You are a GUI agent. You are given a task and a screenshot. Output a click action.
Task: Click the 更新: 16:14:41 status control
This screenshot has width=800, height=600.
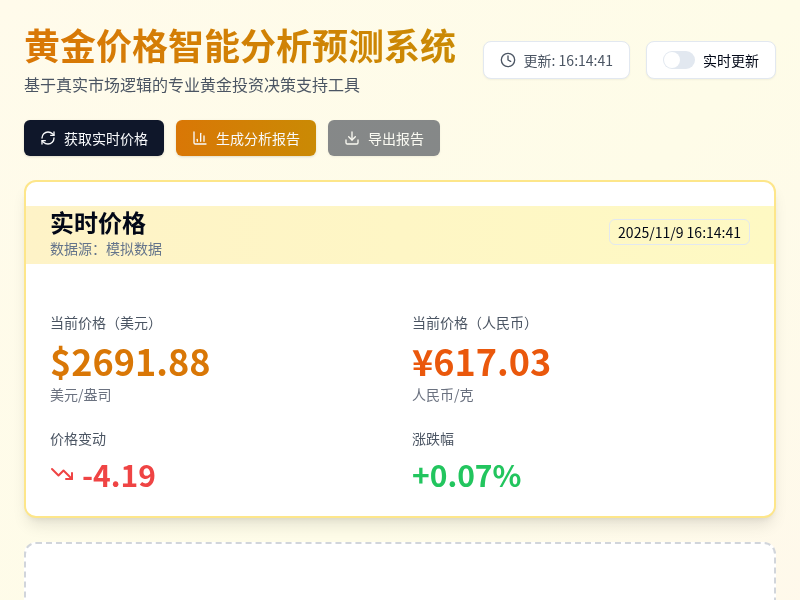click(x=556, y=60)
